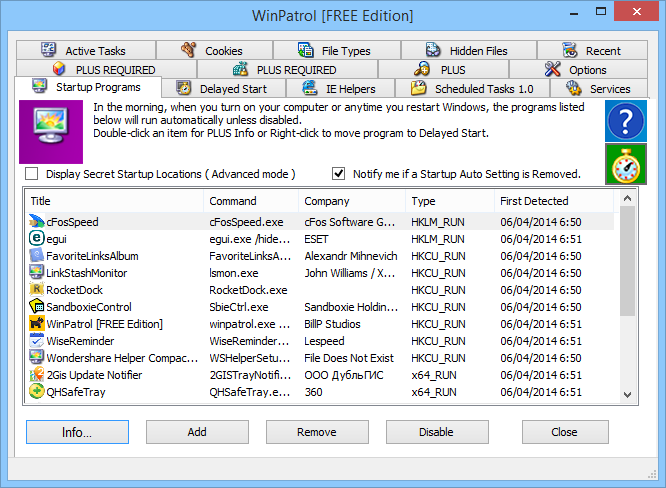Click the blue question mark help icon
Screen dimensions: 666x488
click(626, 121)
